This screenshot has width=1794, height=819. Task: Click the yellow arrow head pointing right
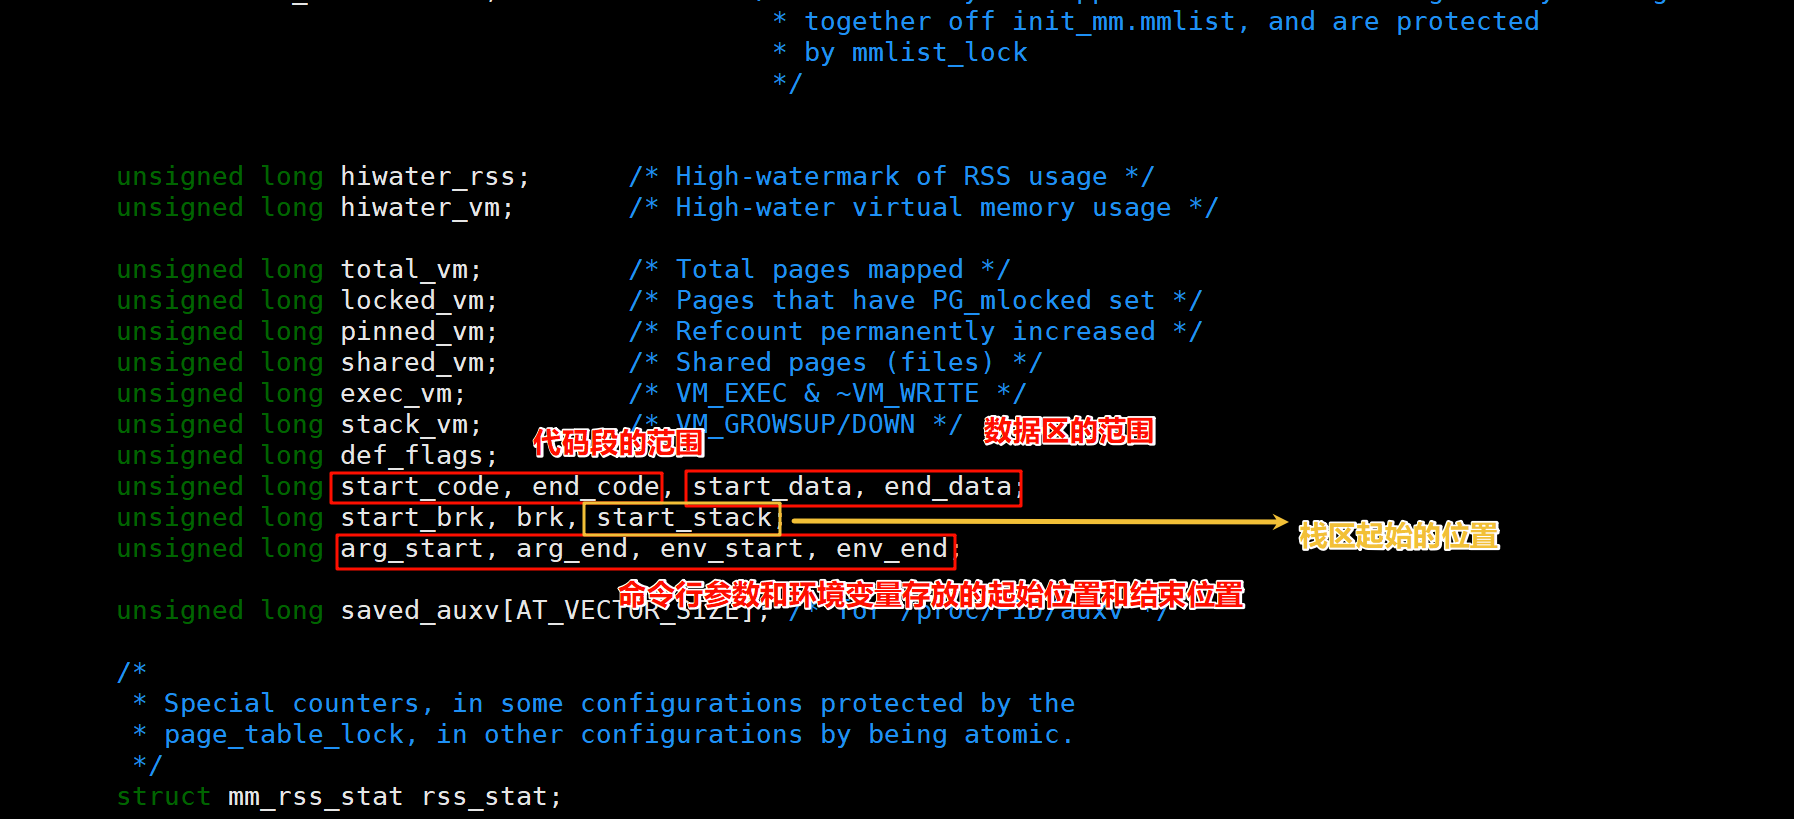[1279, 521]
